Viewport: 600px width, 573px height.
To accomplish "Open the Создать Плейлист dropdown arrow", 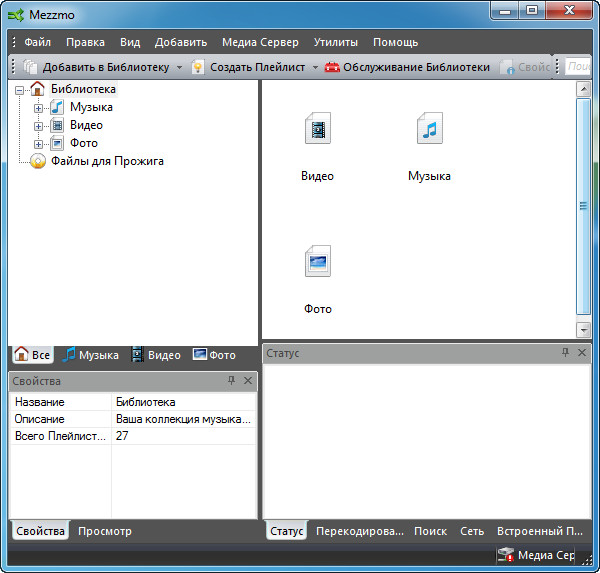I will click(x=314, y=67).
